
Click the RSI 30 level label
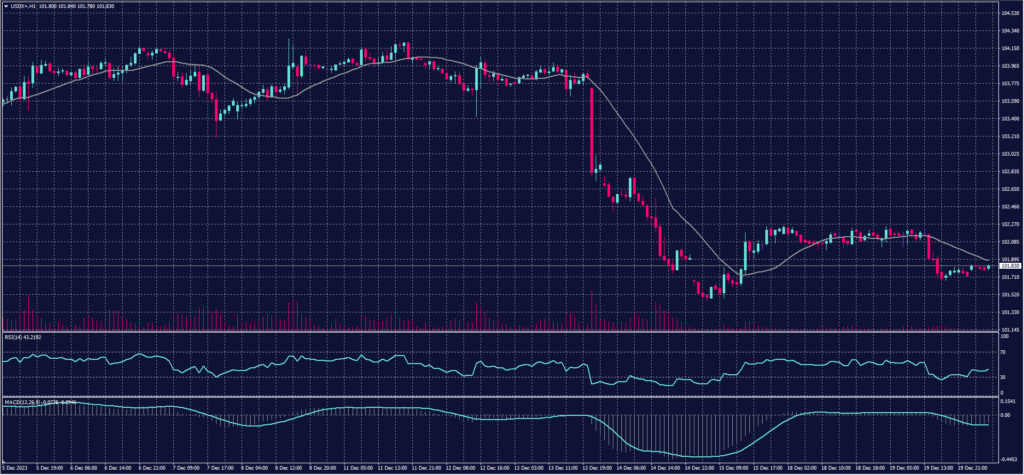coord(1003,377)
